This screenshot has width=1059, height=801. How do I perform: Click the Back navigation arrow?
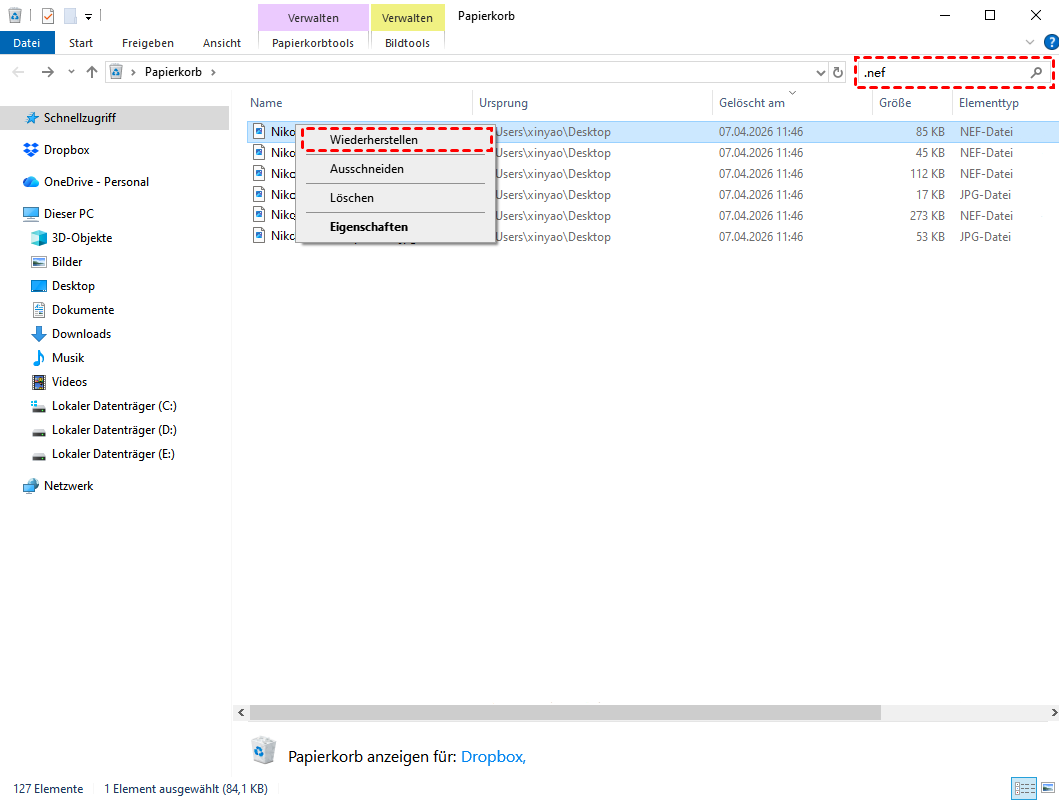point(19,72)
